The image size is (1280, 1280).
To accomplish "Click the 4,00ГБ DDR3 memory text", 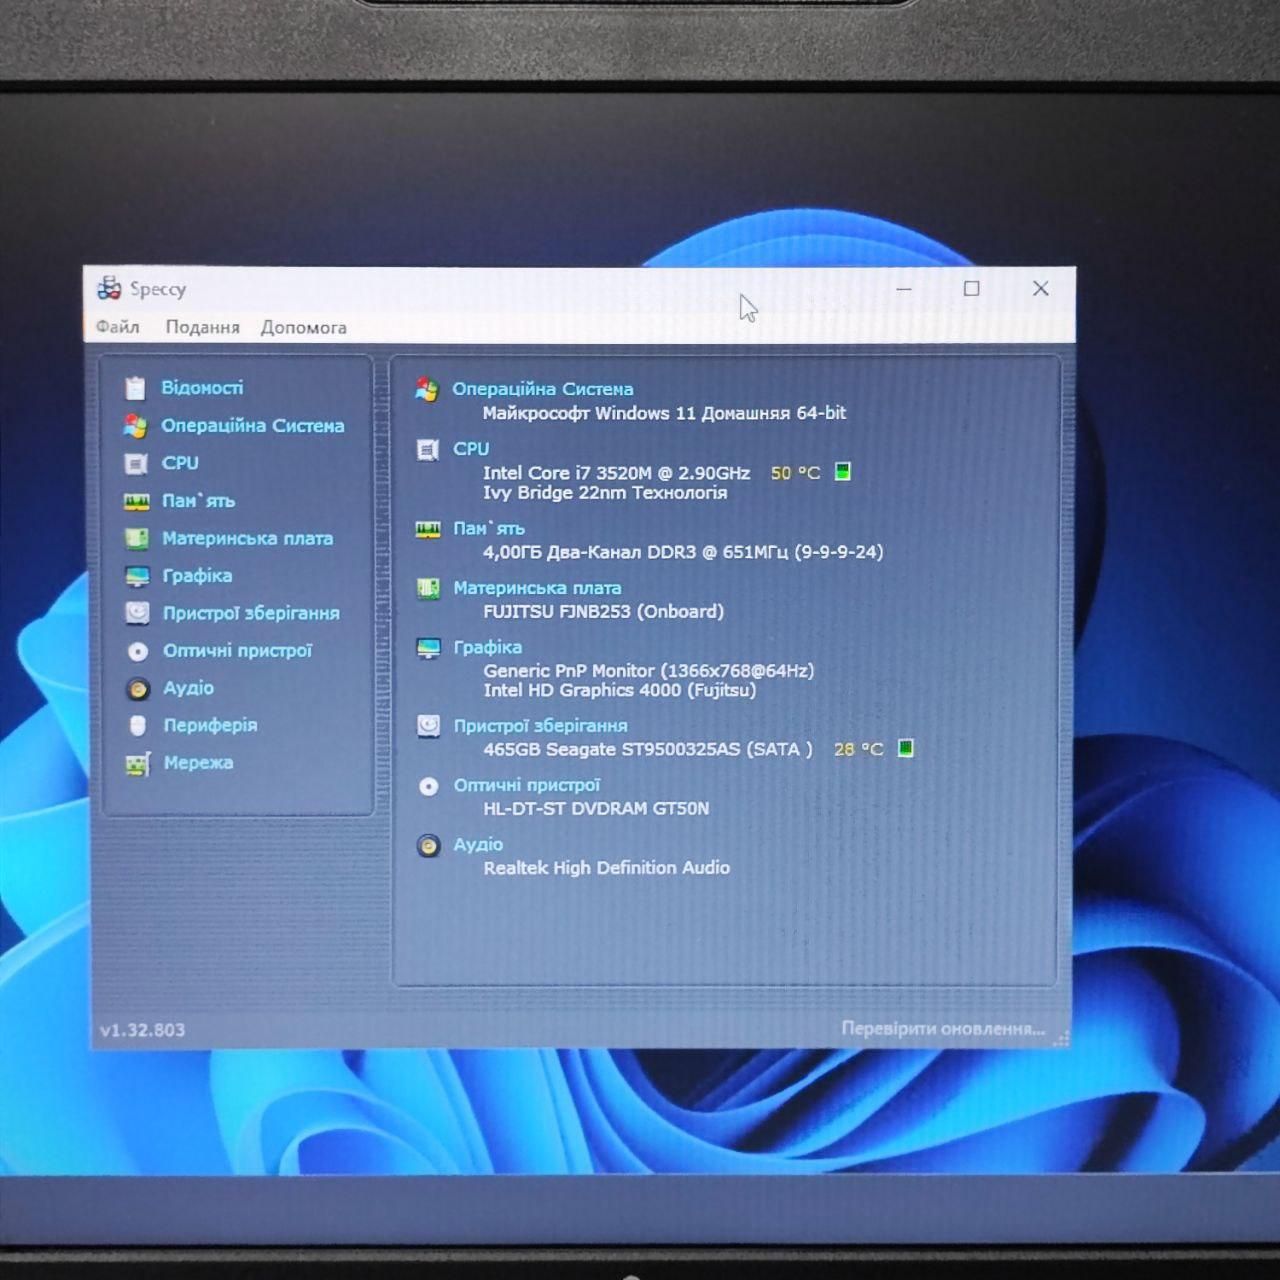I will click(x=683, y=552).
